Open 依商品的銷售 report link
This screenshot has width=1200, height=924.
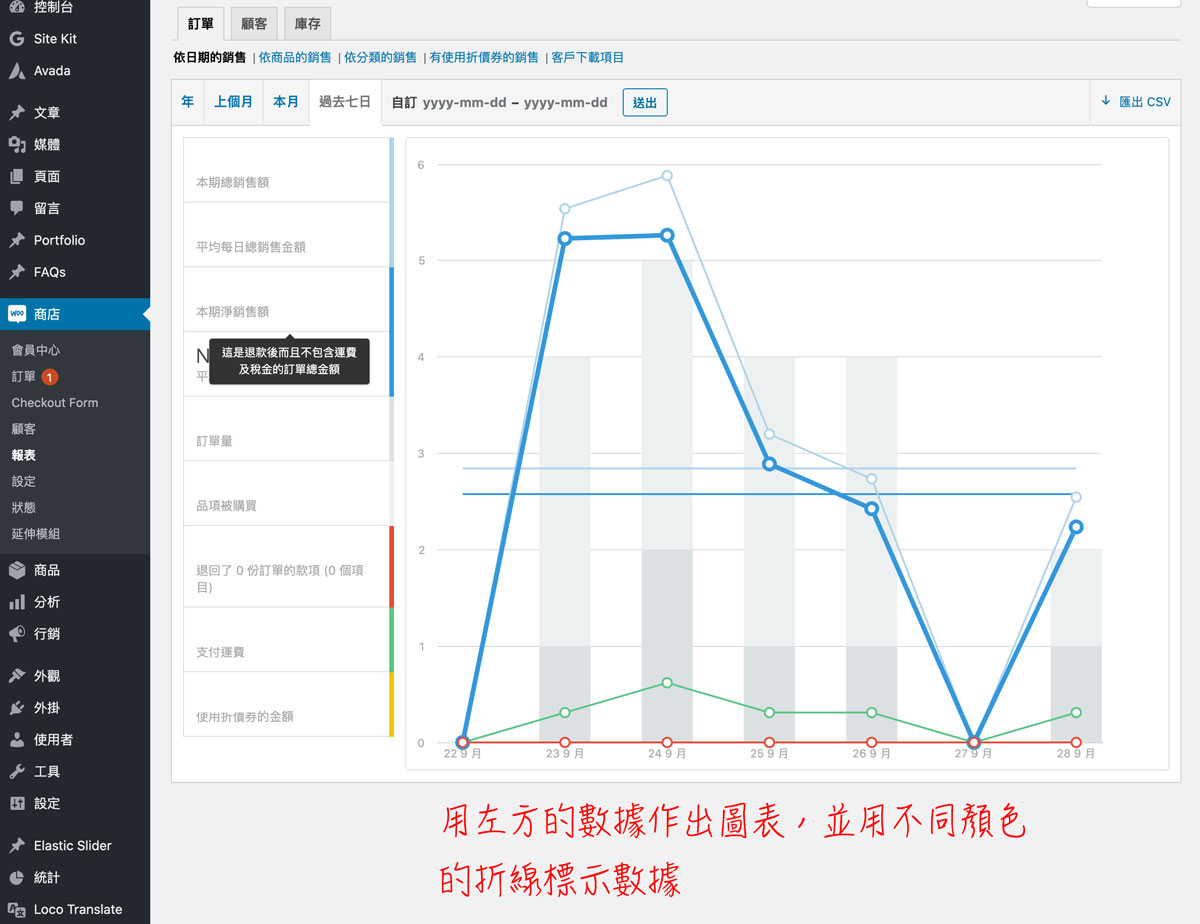(295, 58)
